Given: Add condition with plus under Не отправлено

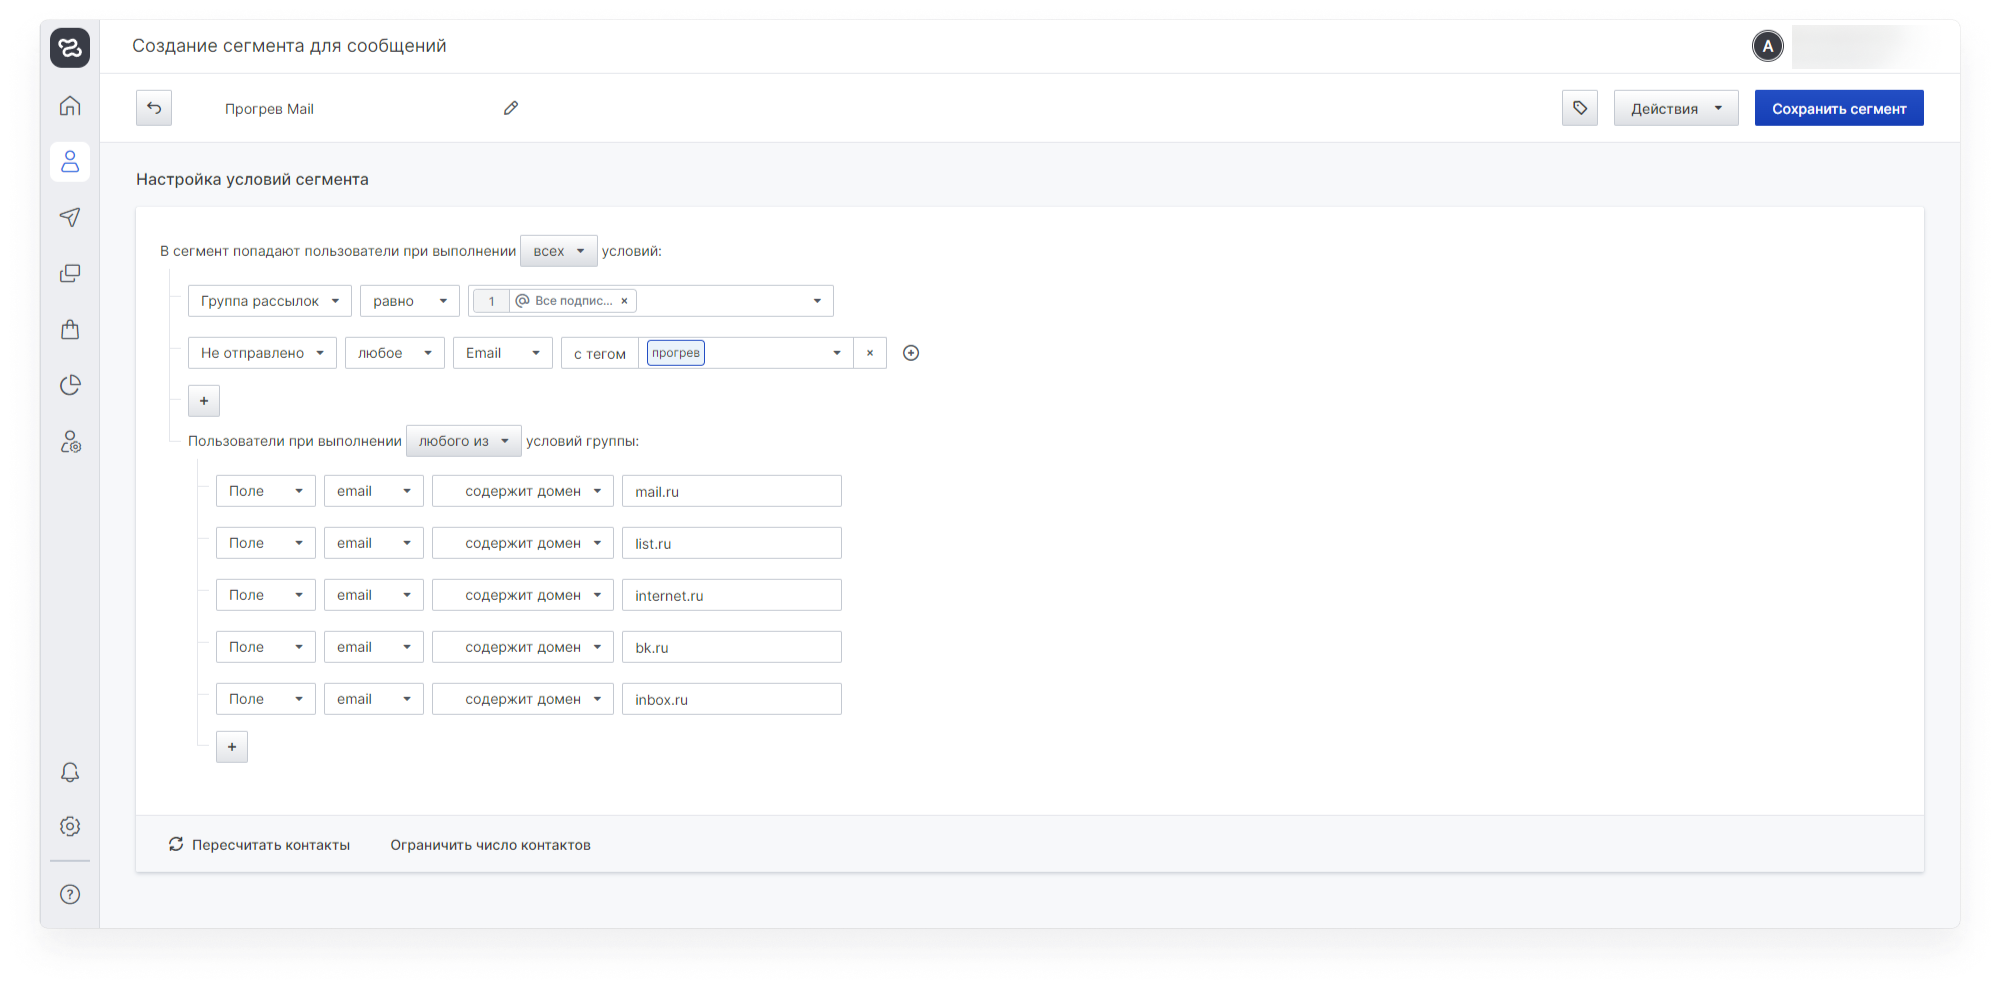Looking at the screenshot, I should (204, 401).
